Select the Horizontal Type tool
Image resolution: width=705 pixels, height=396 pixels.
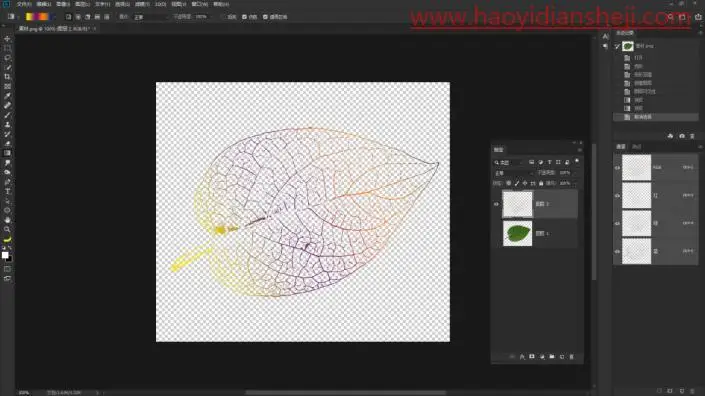(x=7, y=191)
